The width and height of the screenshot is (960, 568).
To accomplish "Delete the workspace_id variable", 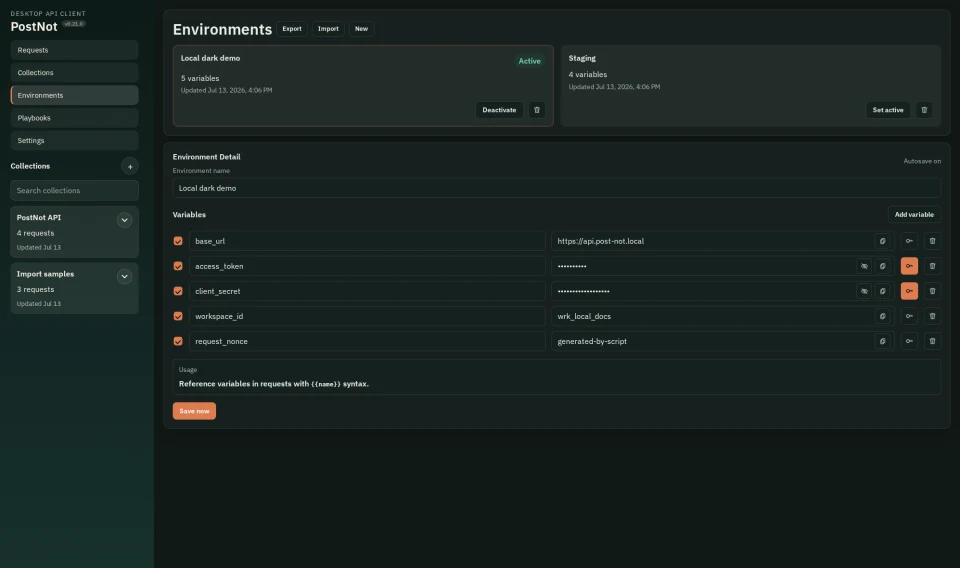I will point(932,316).
